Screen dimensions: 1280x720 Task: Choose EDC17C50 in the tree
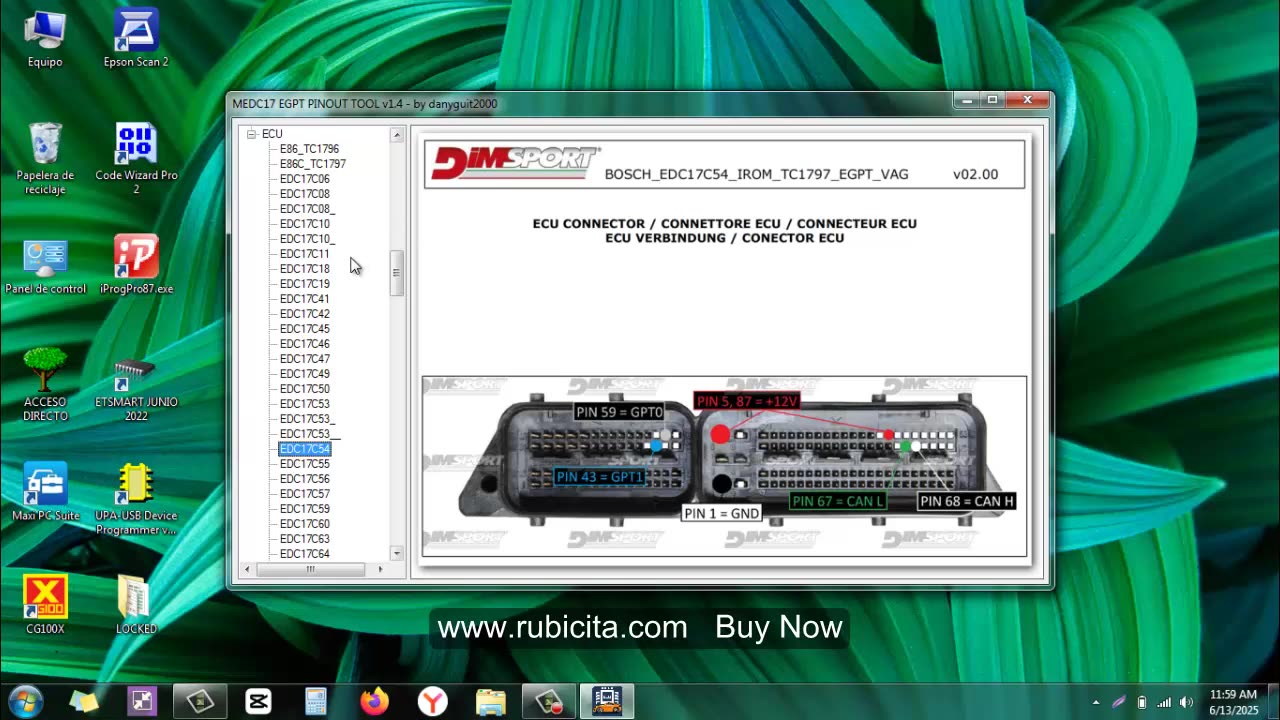(x=304, y=389)
